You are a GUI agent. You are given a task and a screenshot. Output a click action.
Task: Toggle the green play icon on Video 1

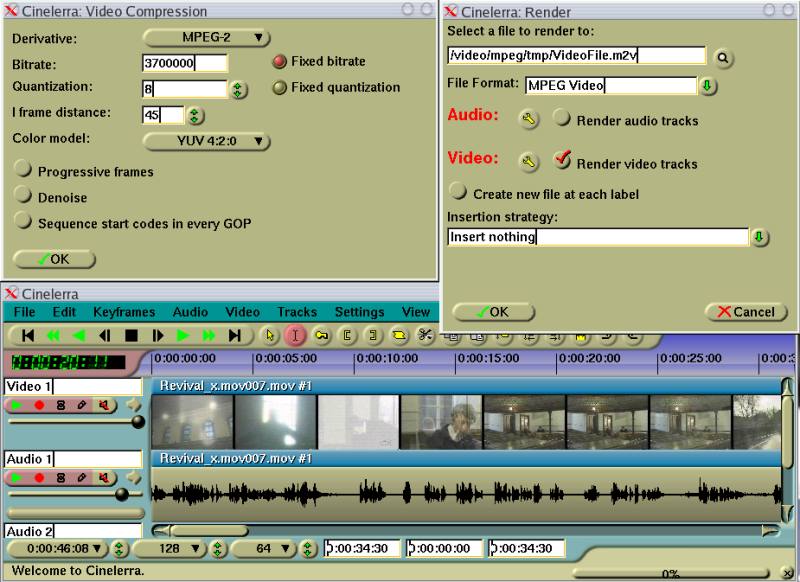pyautogui.click(x=17, y=405)
